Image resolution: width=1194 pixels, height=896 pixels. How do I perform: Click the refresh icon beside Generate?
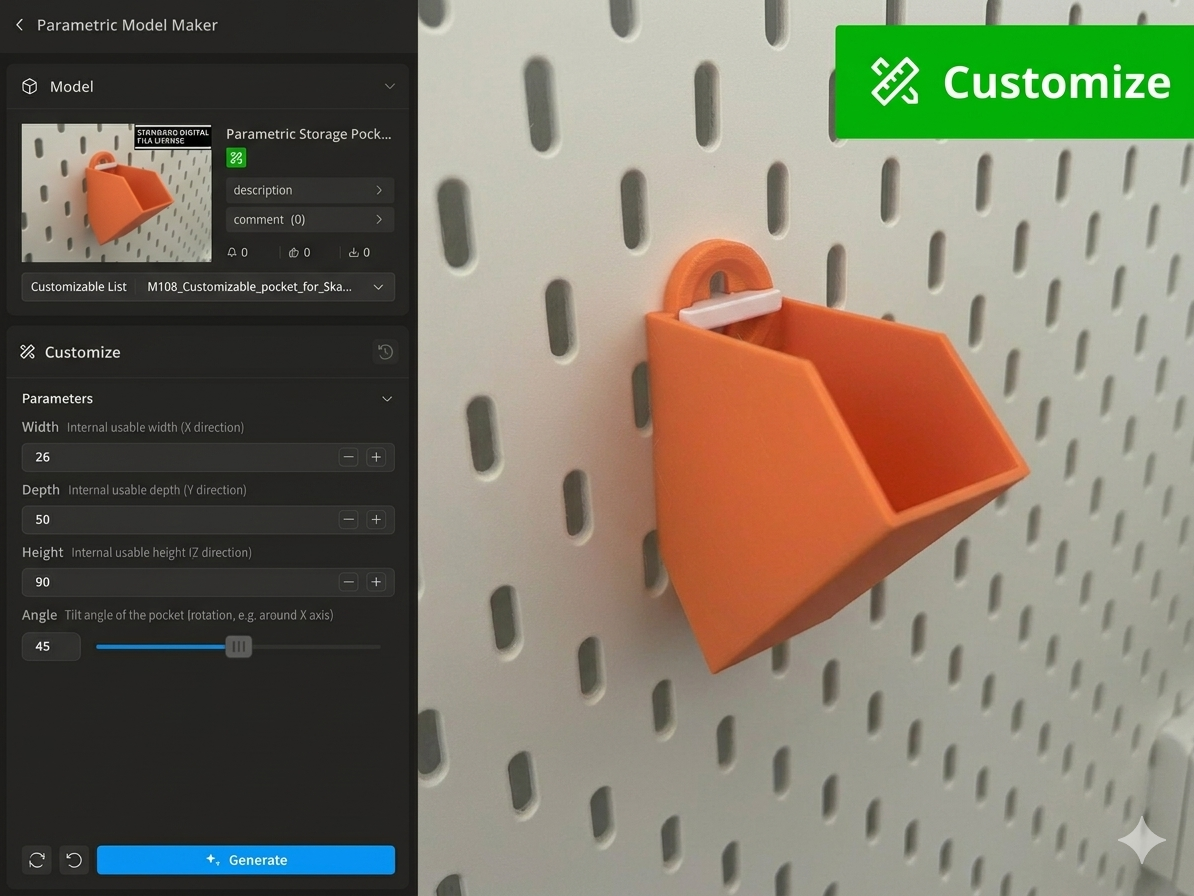37,860
